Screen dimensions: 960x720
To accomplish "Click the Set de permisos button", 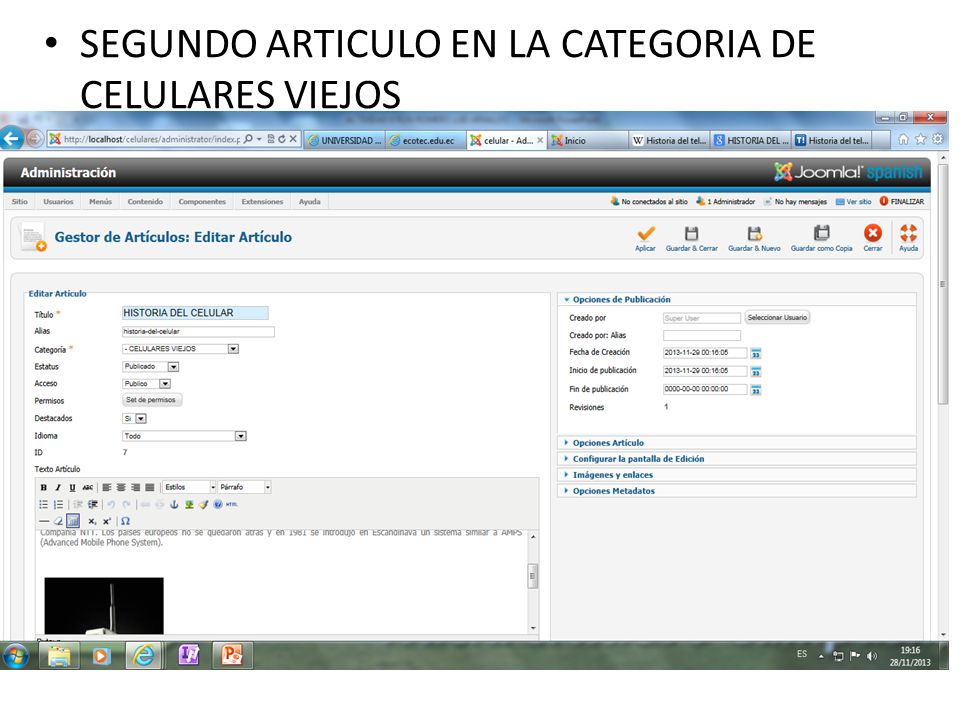I will click(151, 400).
